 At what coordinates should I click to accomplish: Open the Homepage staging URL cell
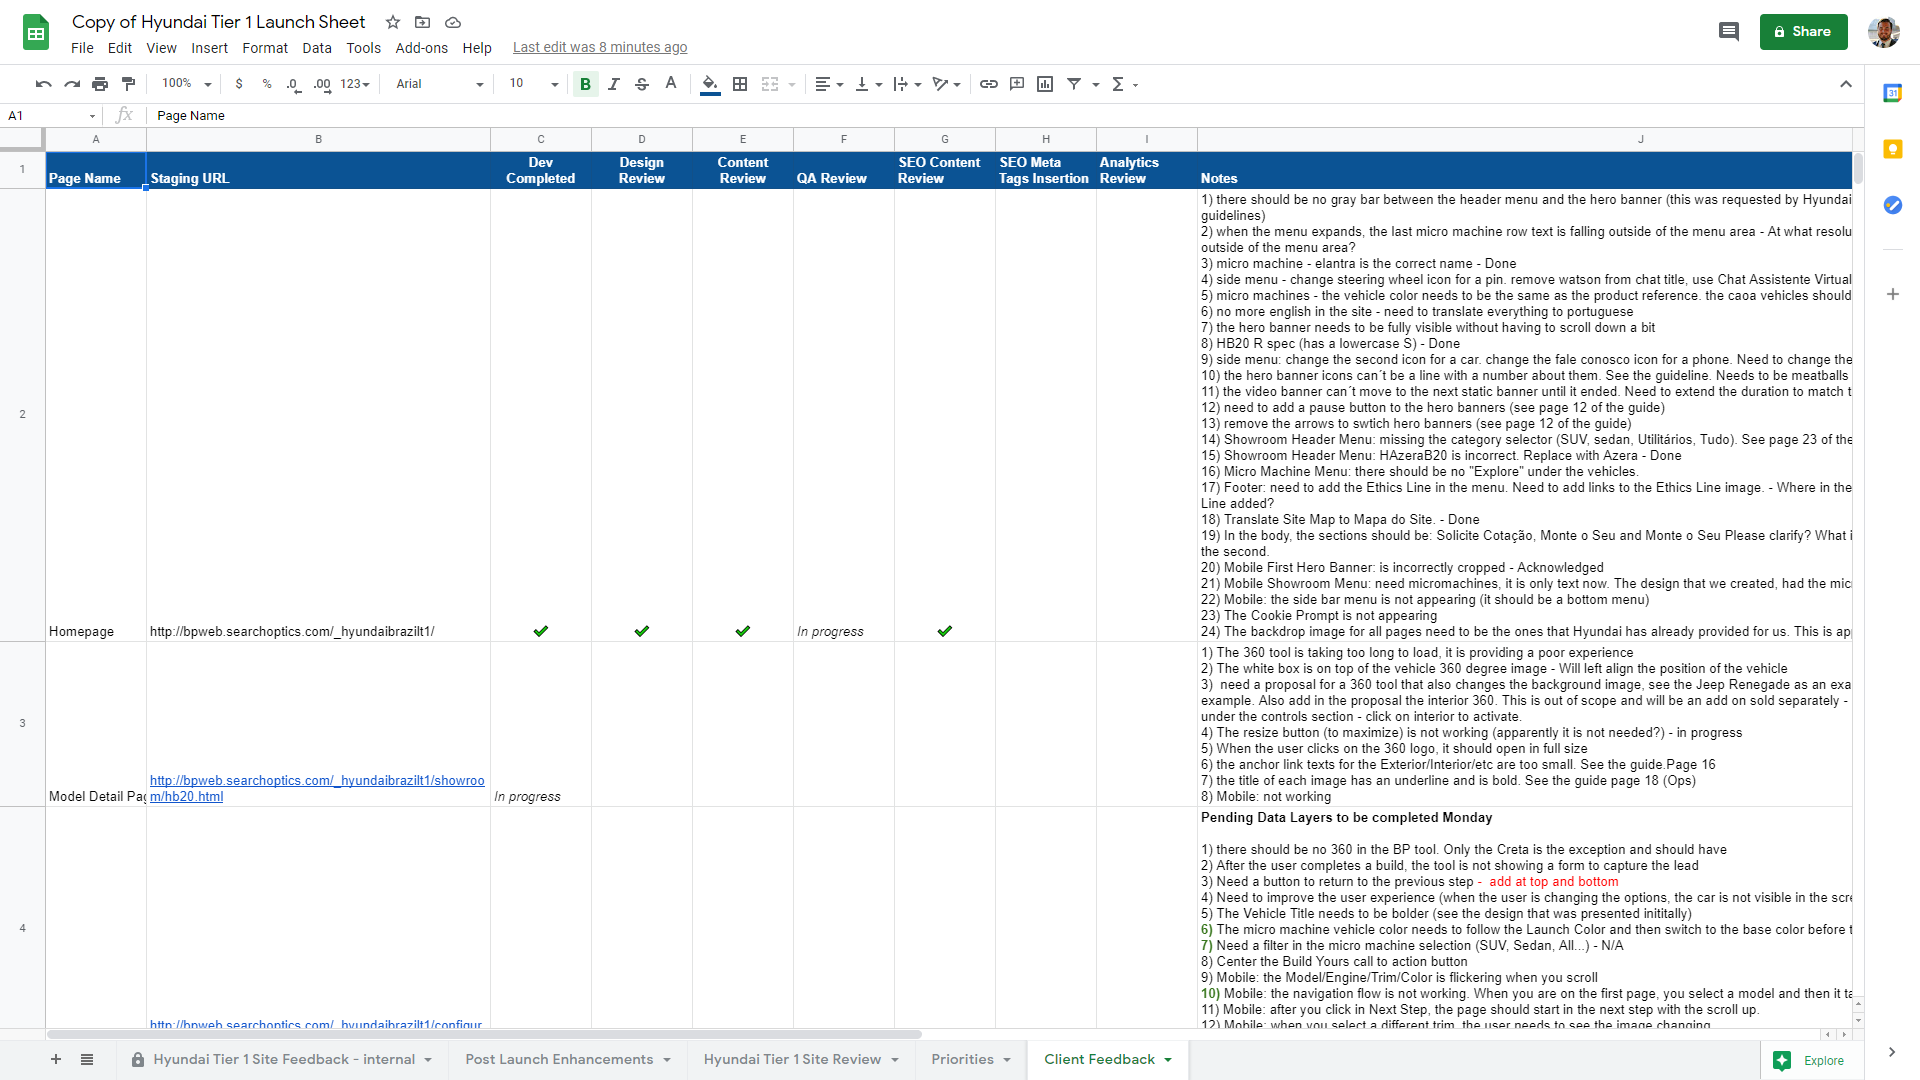[x=318, y=415]
